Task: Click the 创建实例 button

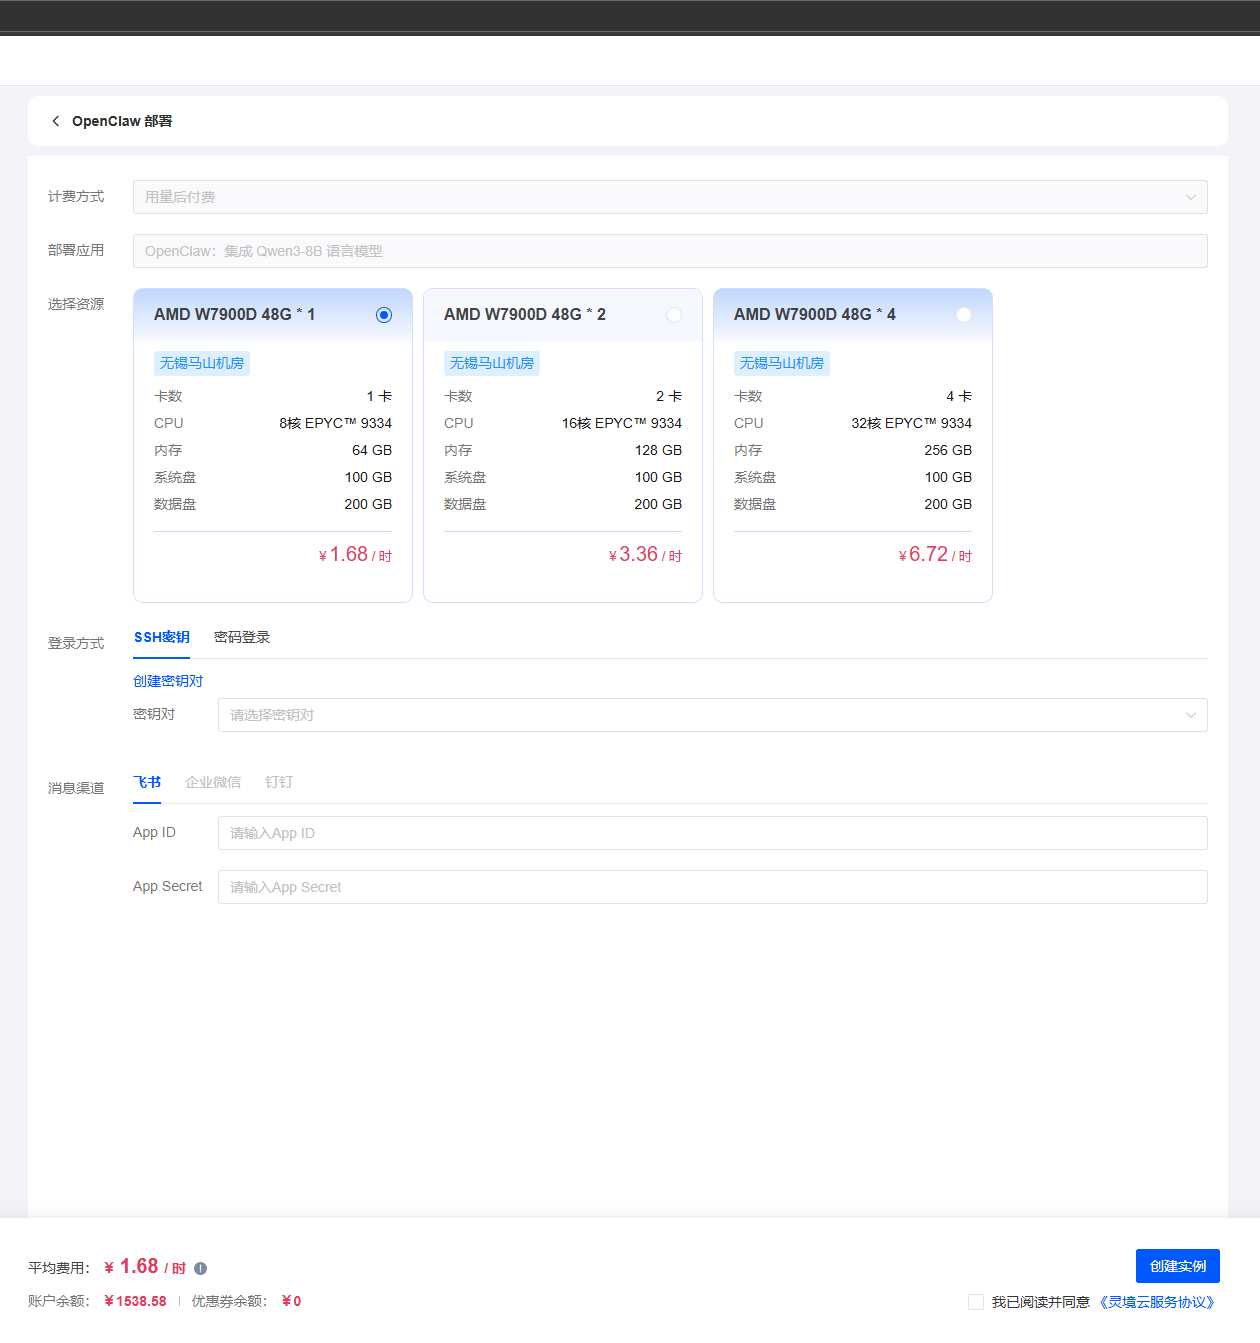Action: pos(1177,1266)
